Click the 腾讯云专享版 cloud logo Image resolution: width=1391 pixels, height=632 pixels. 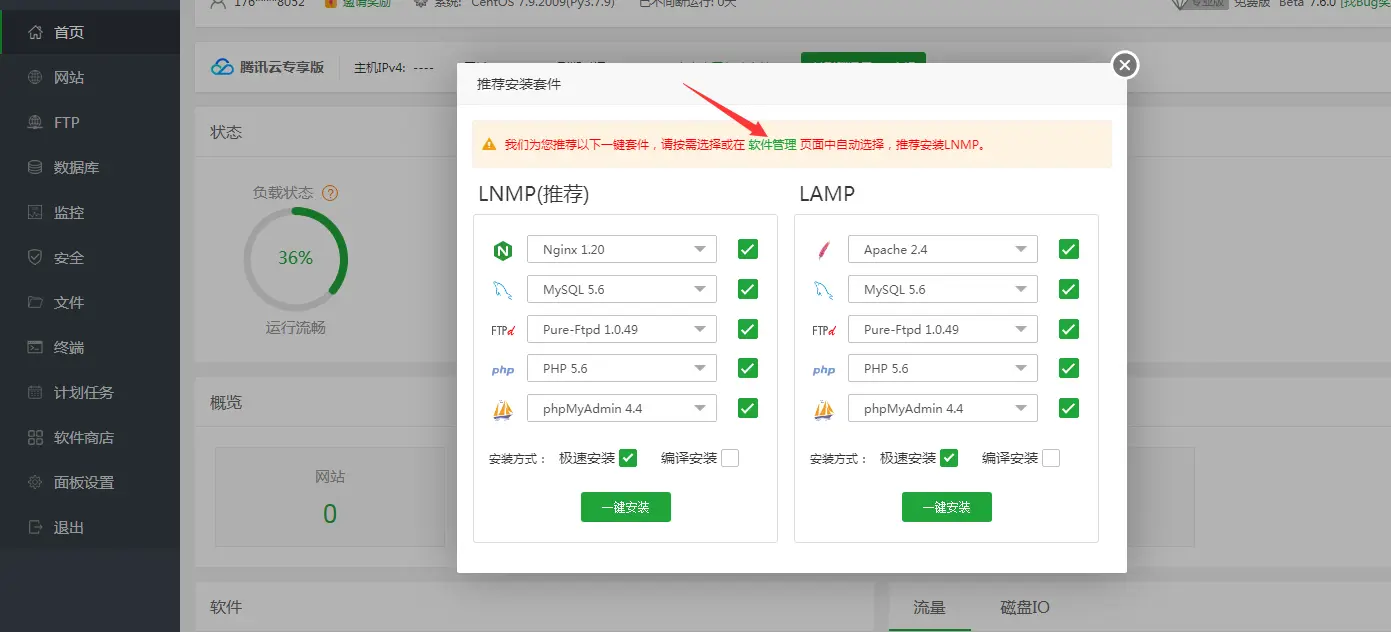point(222,68)
